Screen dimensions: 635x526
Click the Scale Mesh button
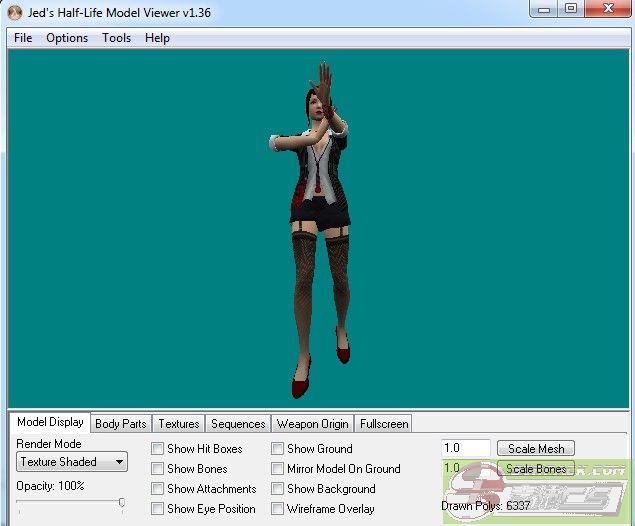[536, 449]
